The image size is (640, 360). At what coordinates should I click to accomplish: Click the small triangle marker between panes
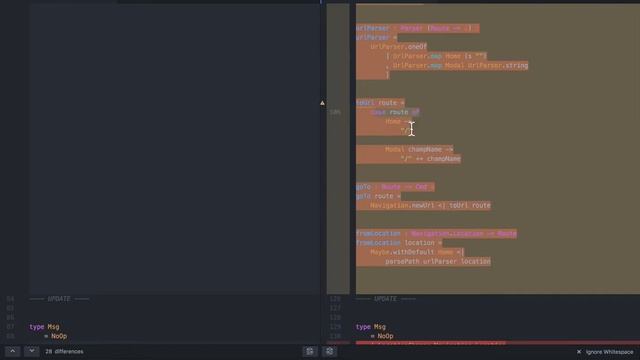[x=322, y=103]
